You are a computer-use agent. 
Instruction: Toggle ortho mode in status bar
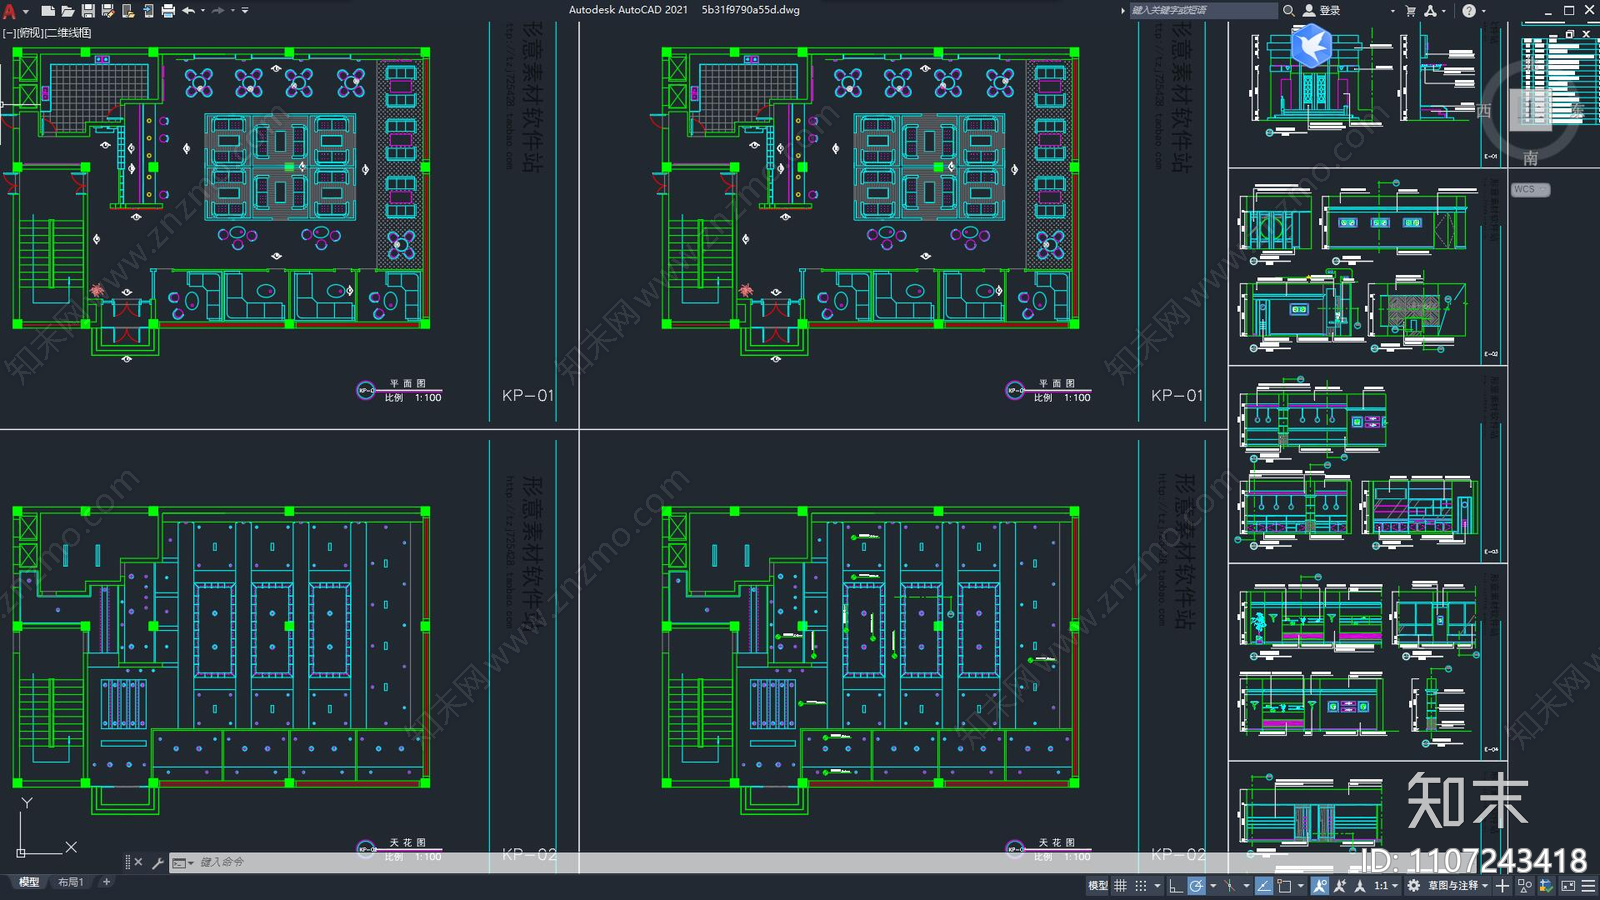(x=1176, y=886)
